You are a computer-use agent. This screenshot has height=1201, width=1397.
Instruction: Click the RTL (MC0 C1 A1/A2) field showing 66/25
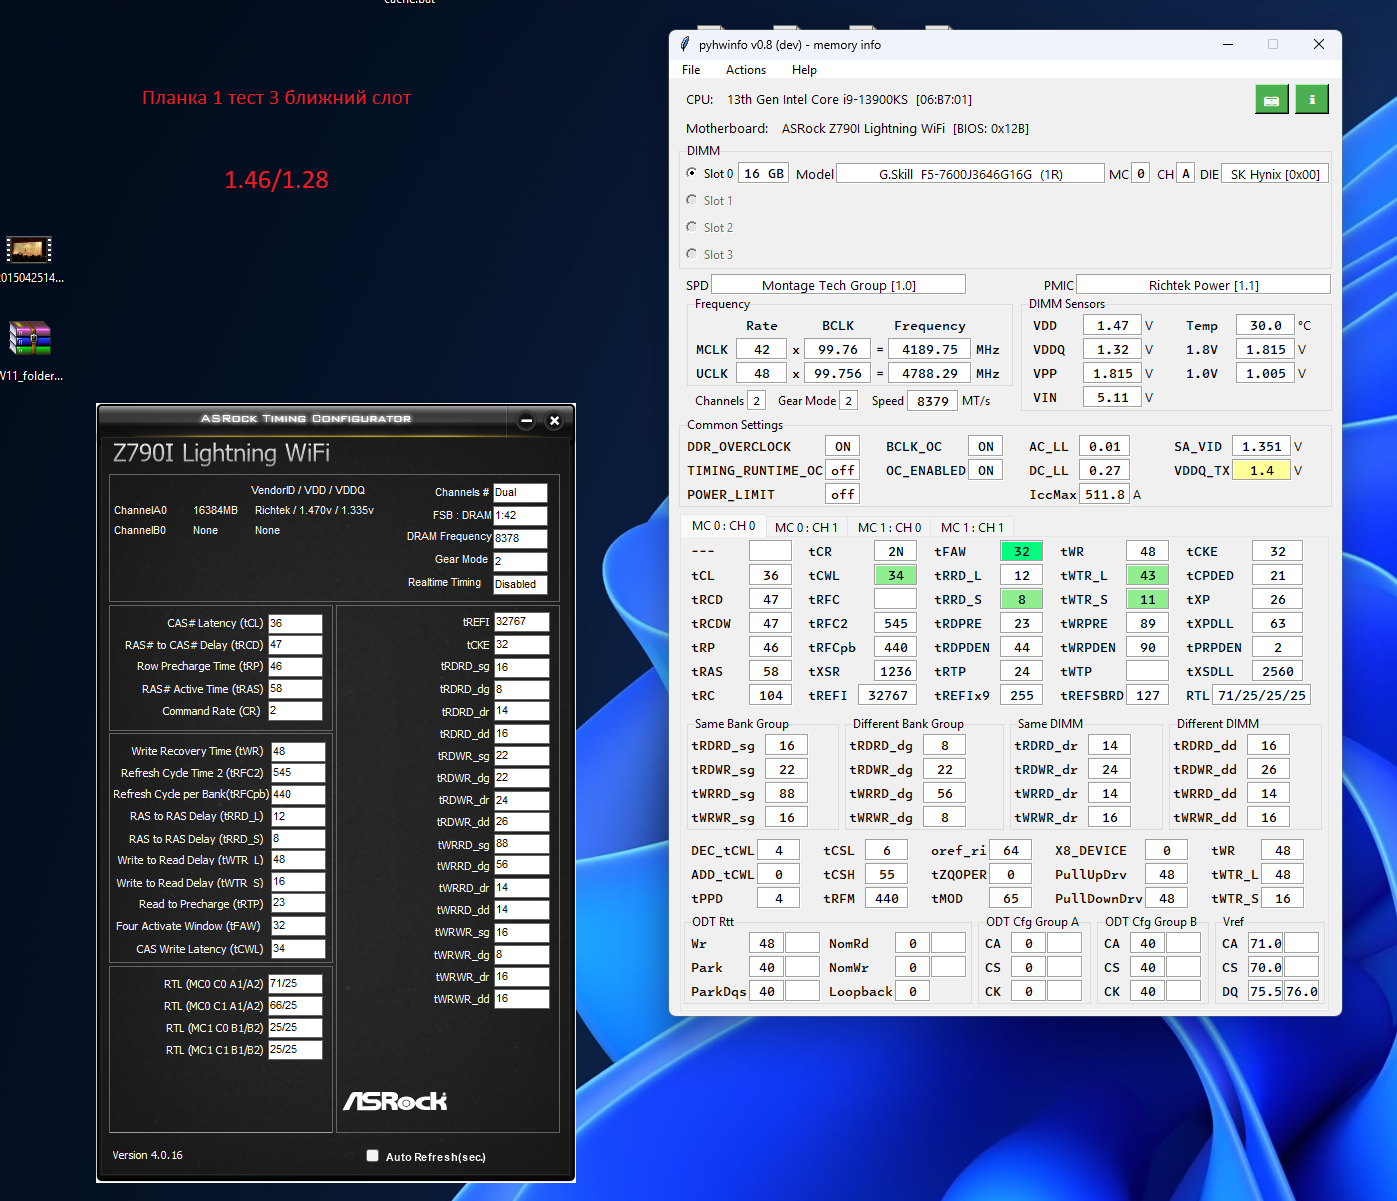click(296, 1006)
